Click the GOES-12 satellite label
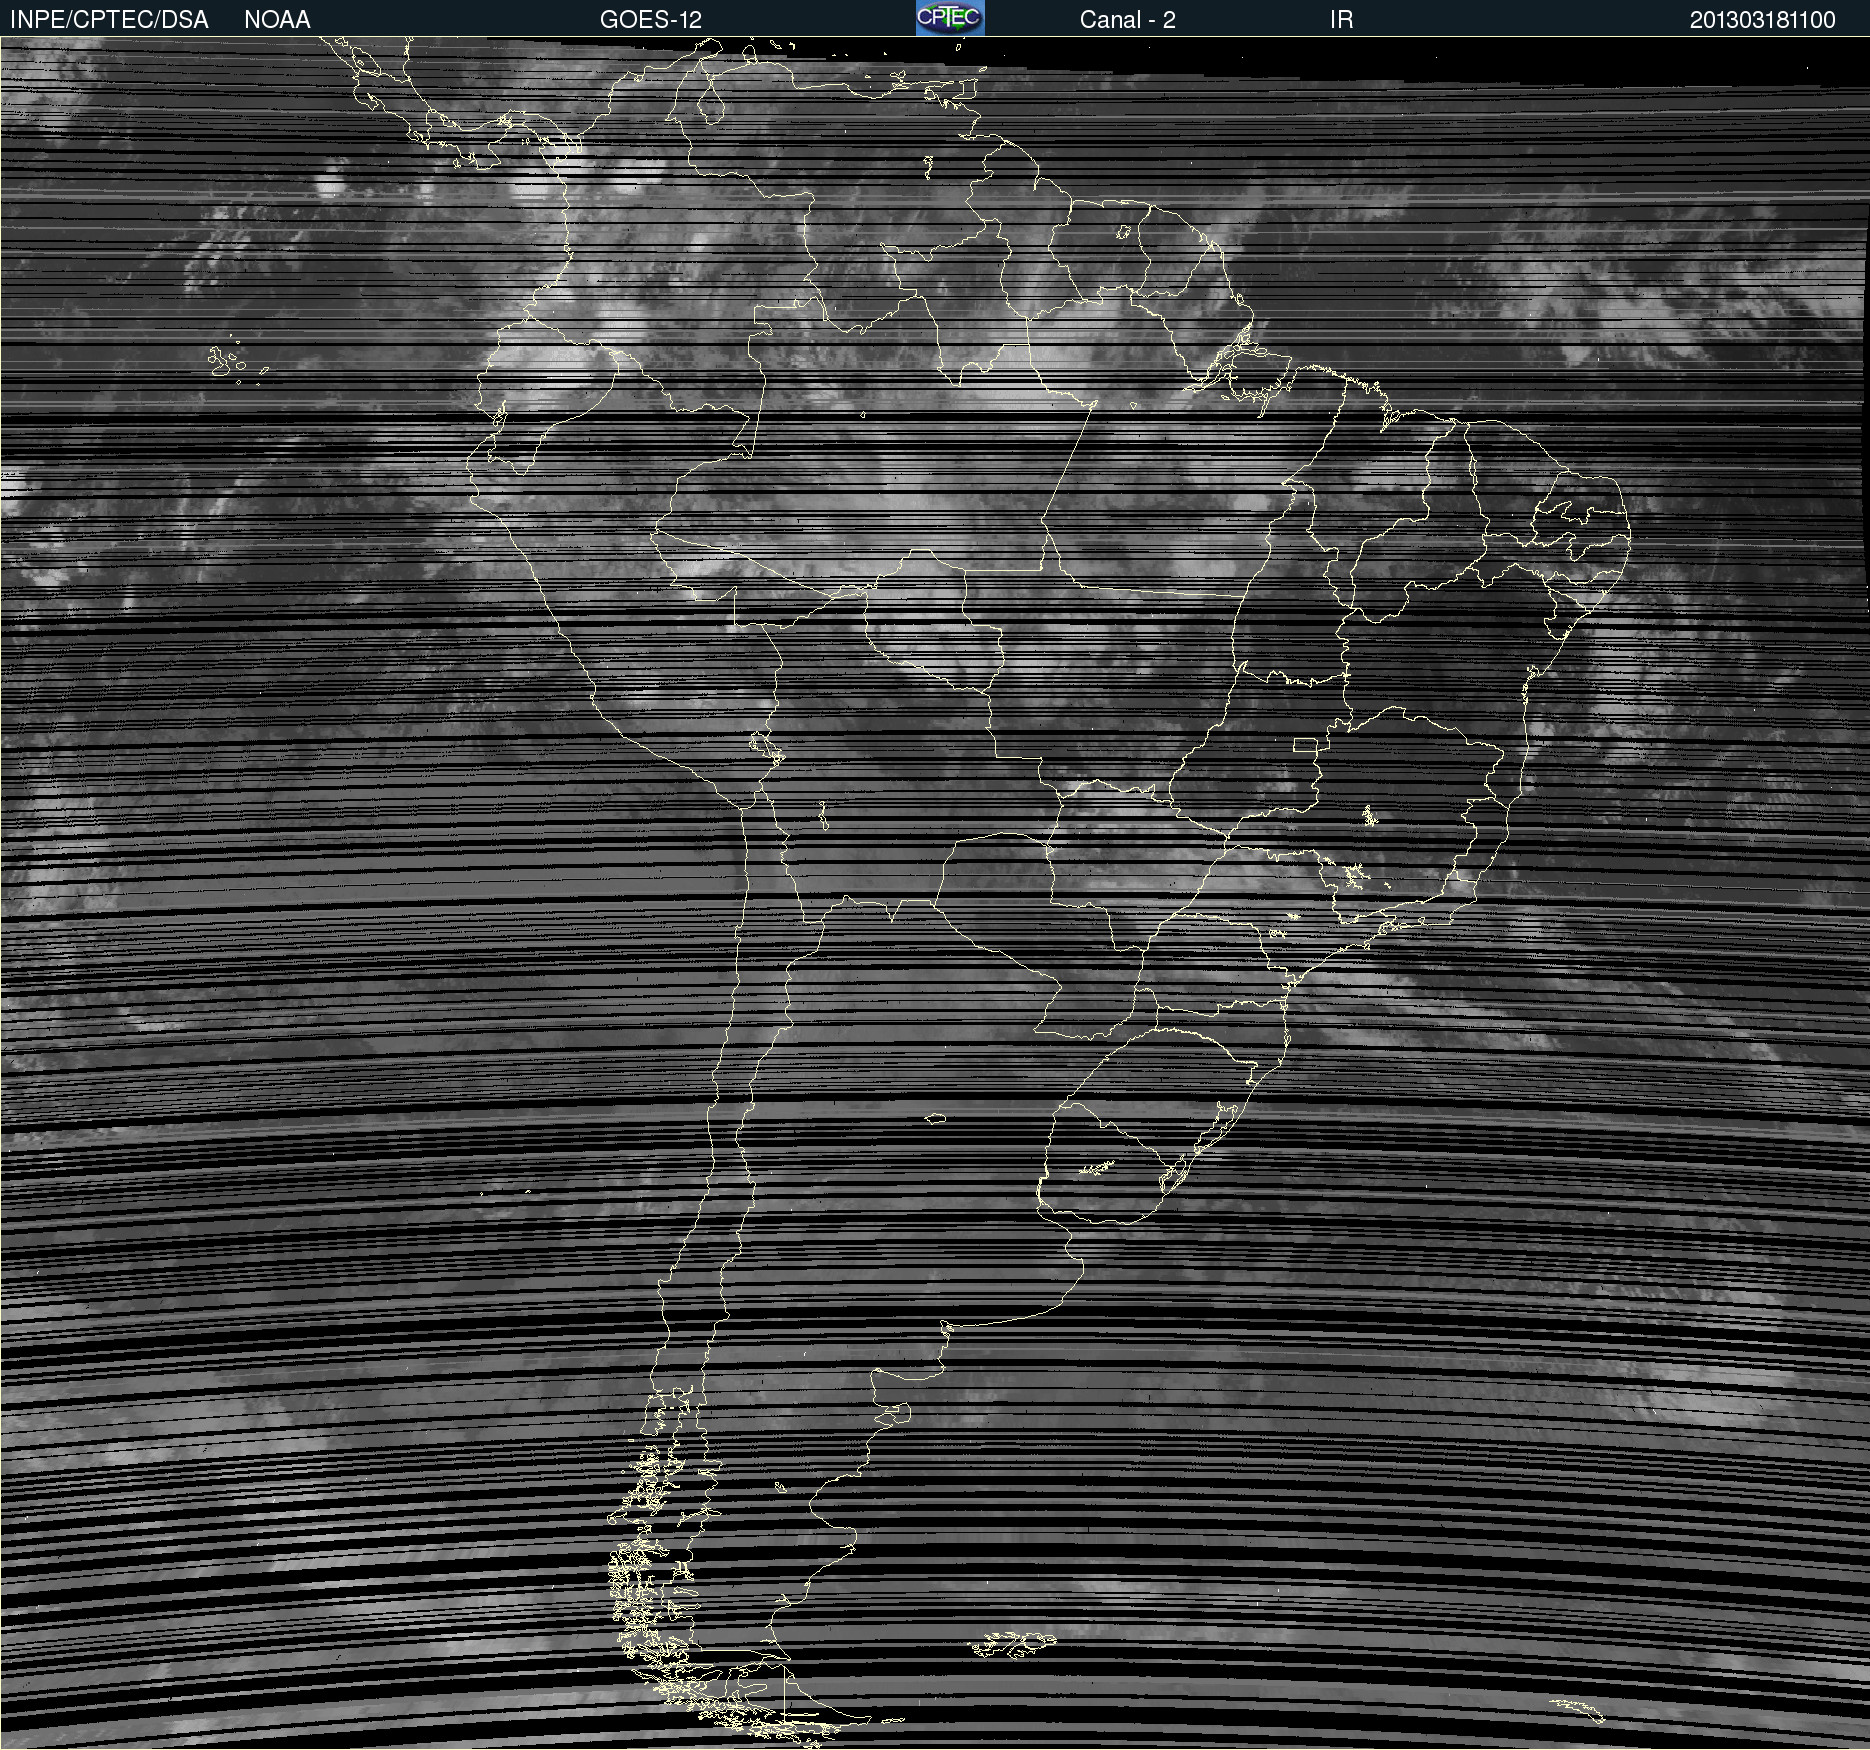The width and height of the screenshot is (1870, 1750). click(651, 20)
